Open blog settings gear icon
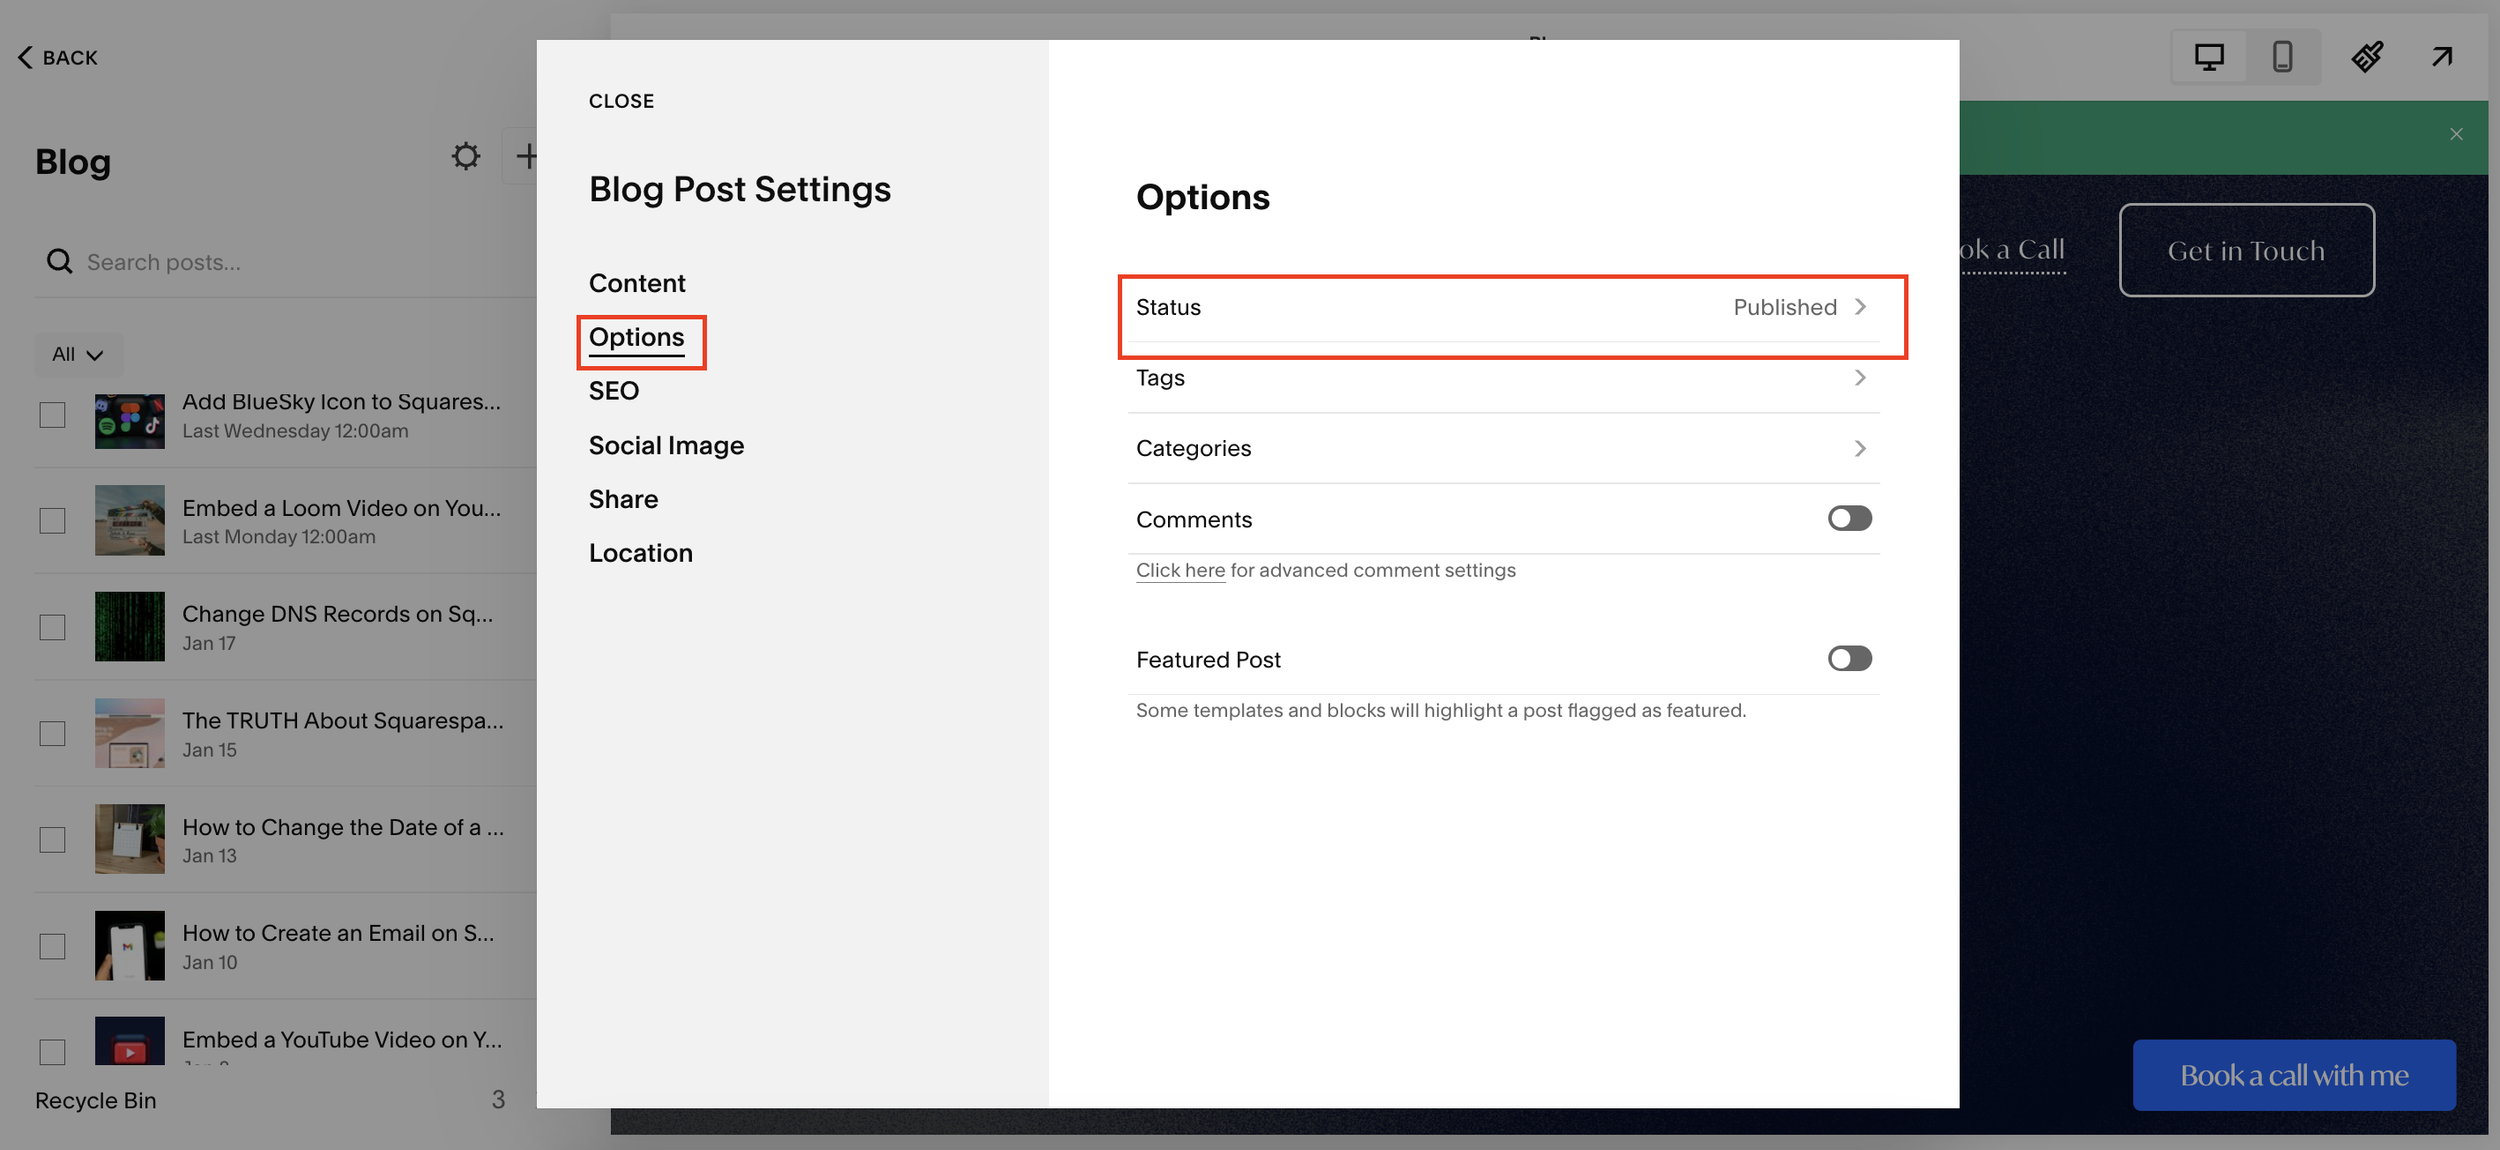This screenshot has height=1150, width=2500. coord(465,156)
